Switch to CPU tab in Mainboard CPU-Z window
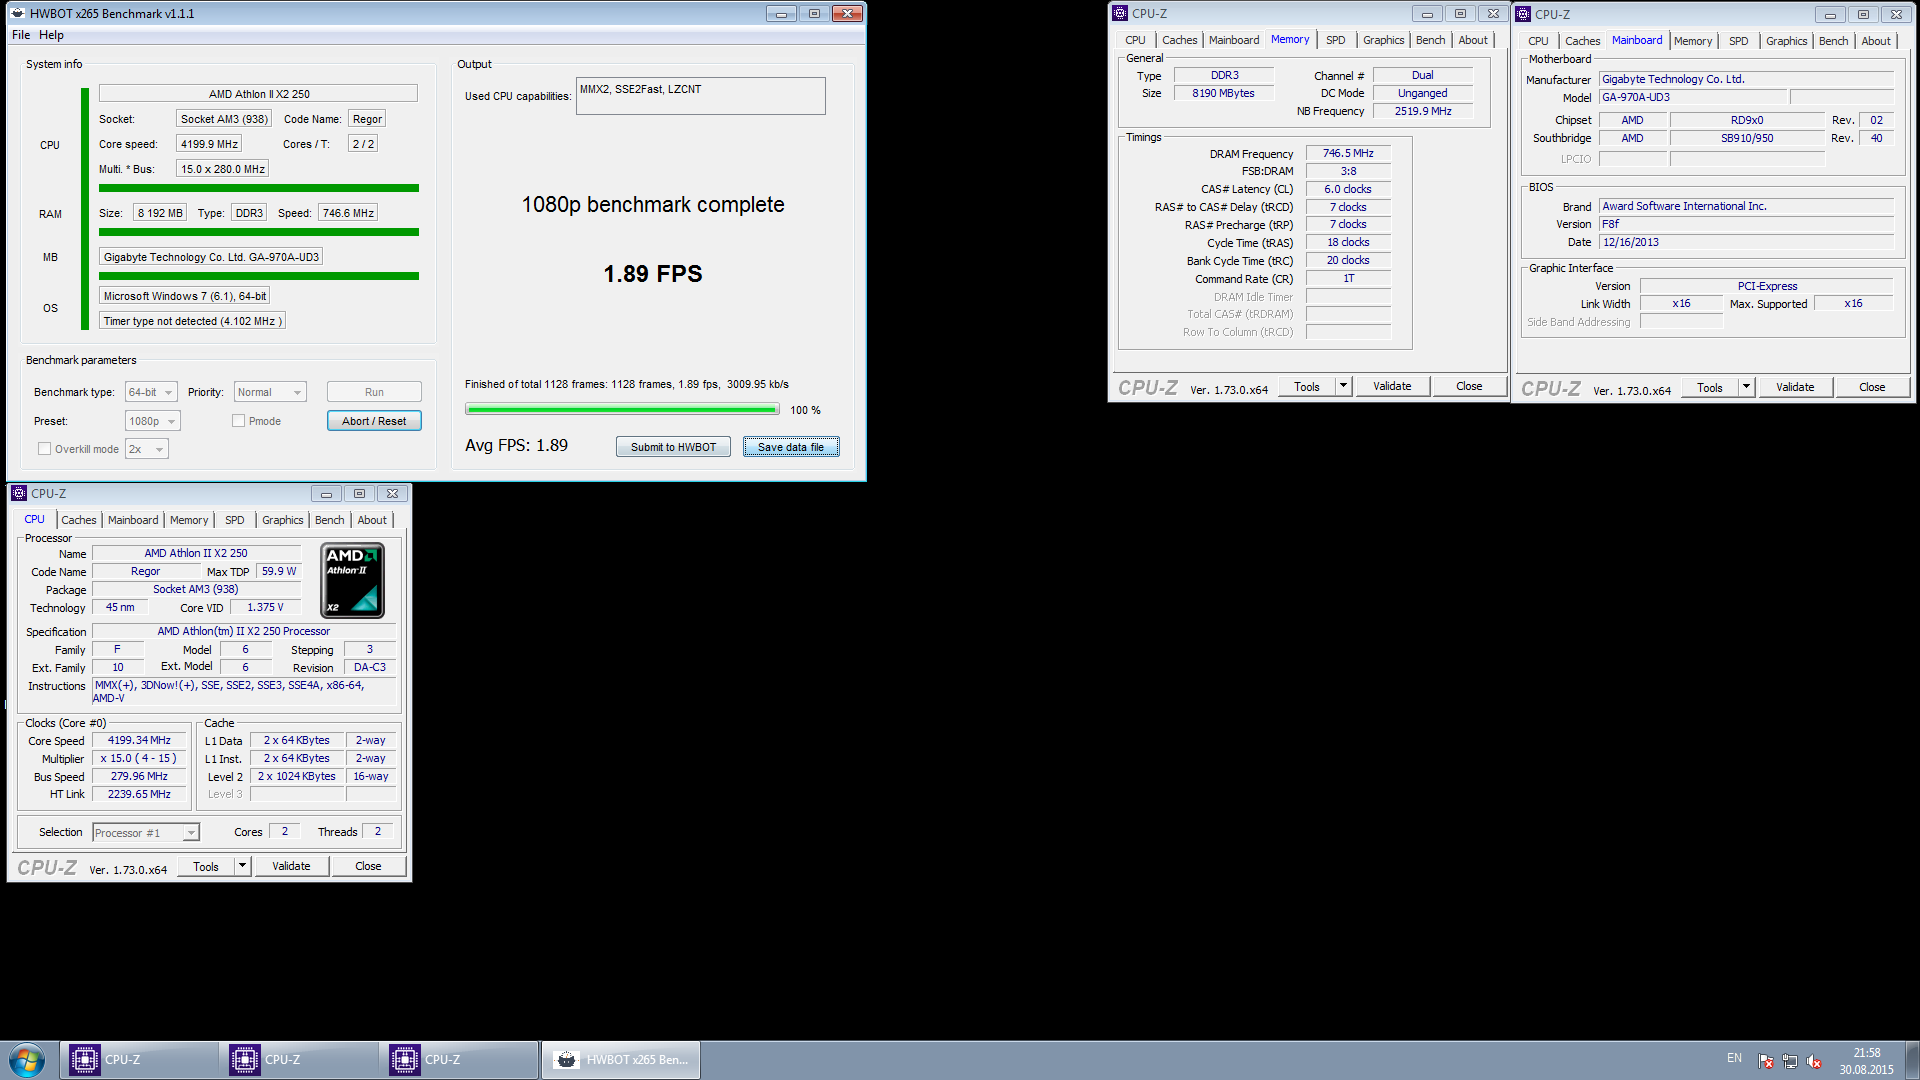This screenshot has width=1920, height=1080. click(x=1538, y=41)
